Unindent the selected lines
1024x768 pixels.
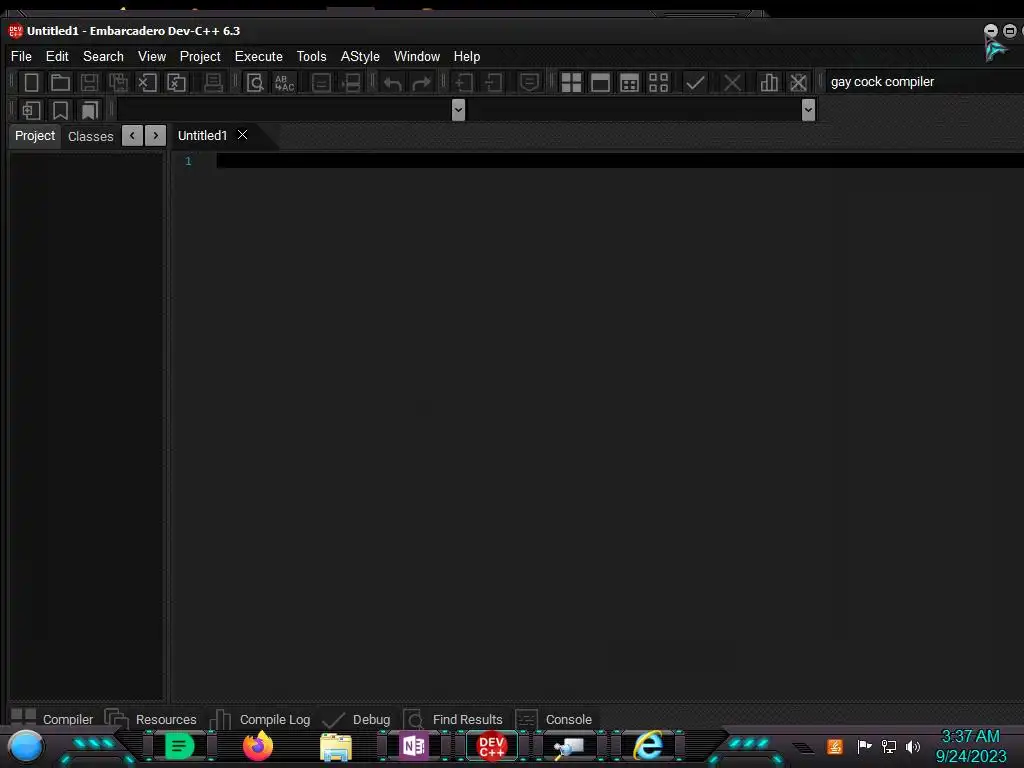click(494, 82)
